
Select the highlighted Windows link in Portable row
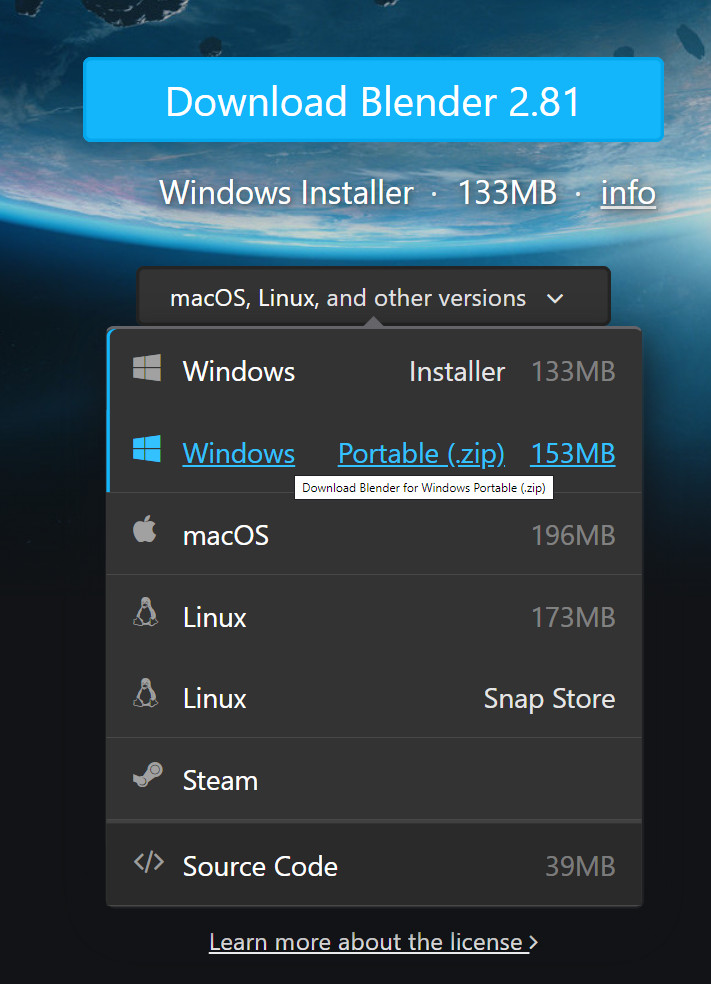238,454
